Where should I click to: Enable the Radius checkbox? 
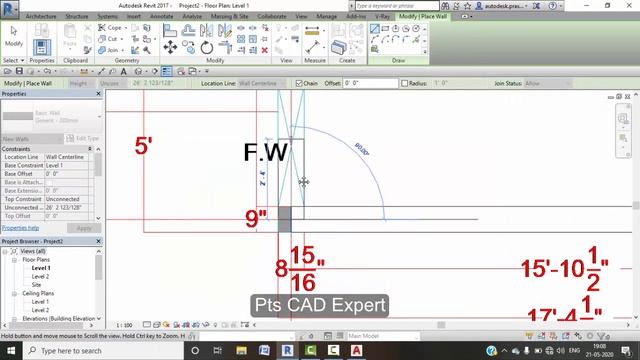404,83
